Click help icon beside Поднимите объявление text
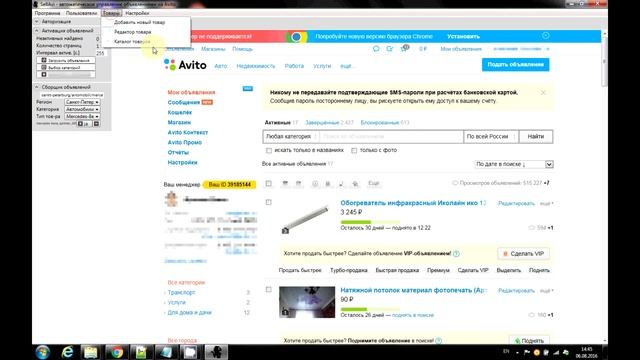The image size is (640, 360). [x=438, y=340]
